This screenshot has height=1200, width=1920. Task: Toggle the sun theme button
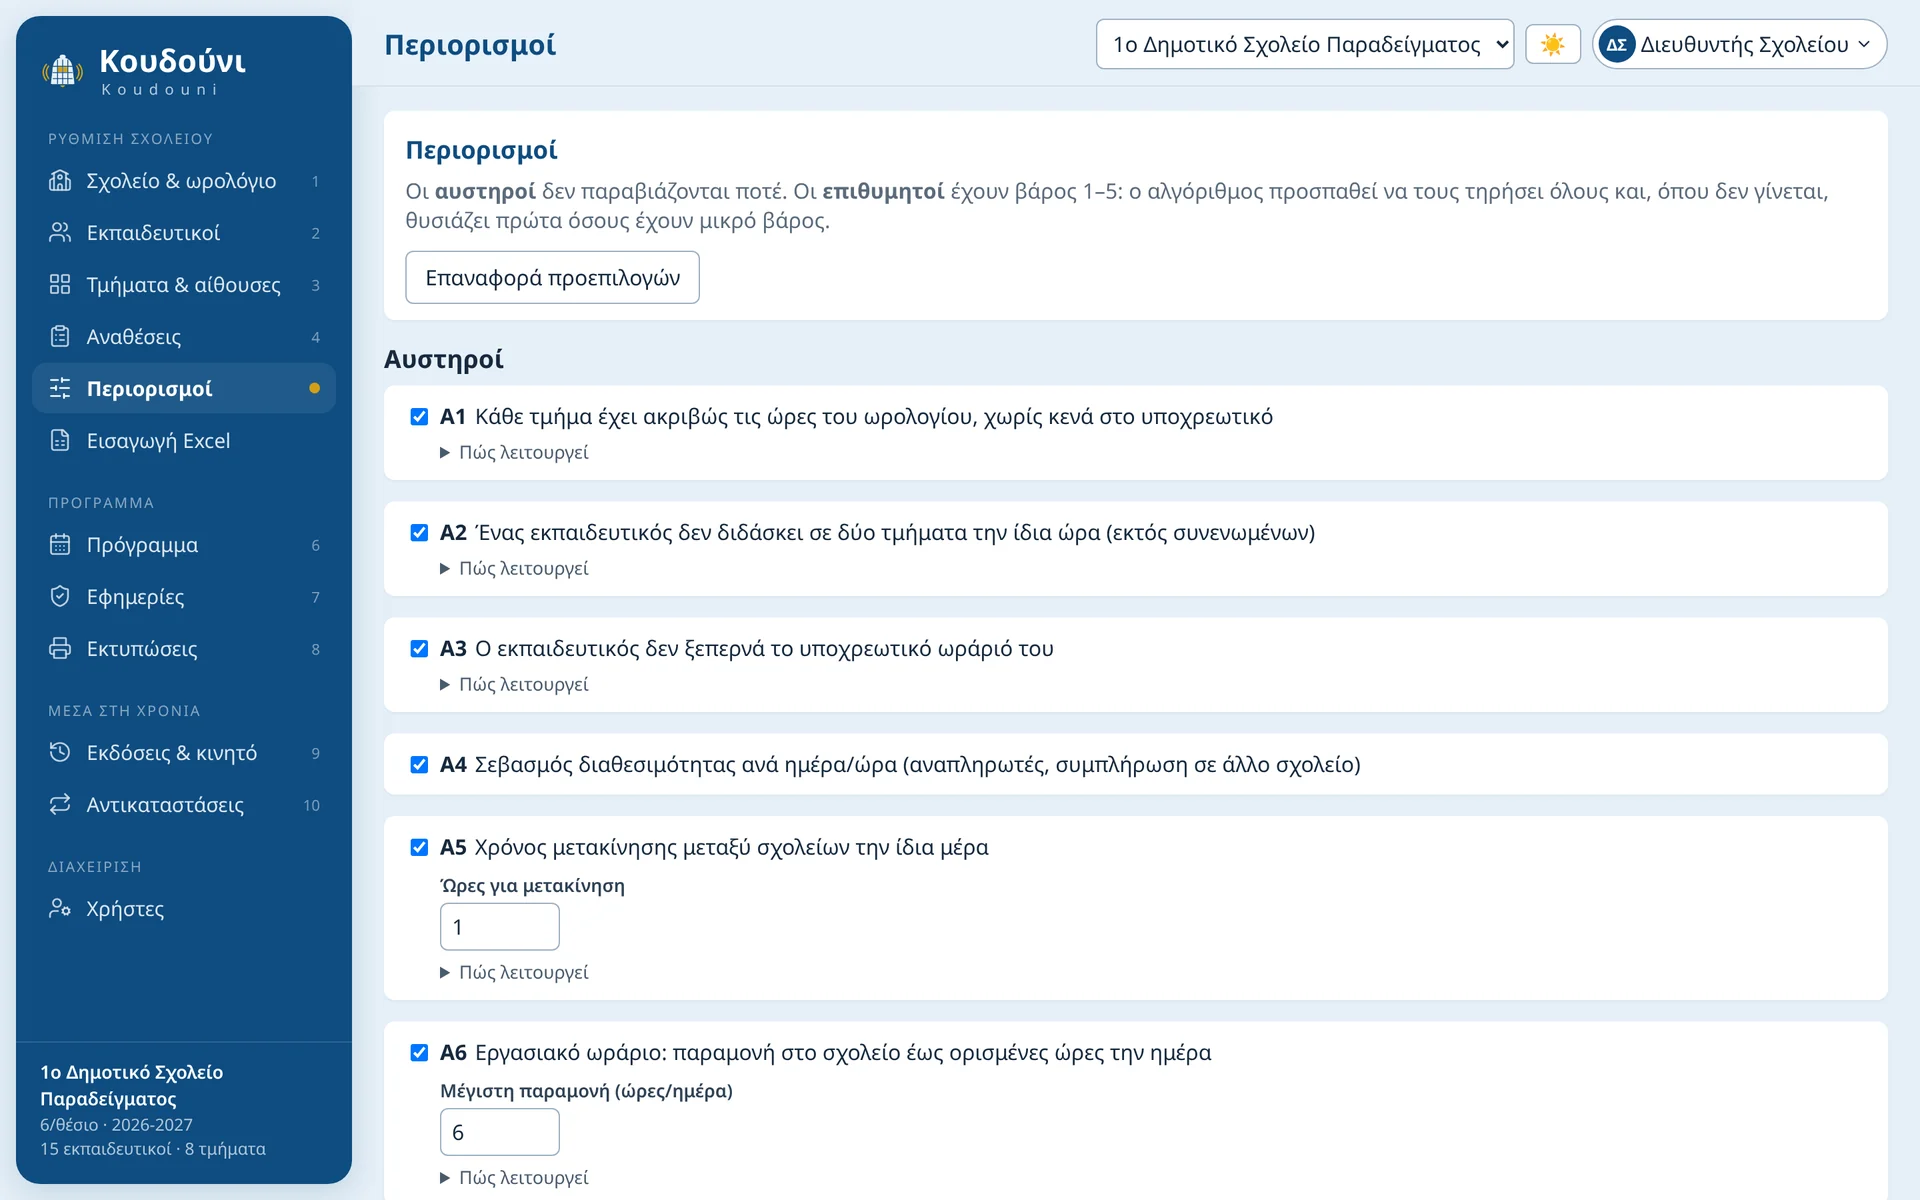(x=1552, y=44)
